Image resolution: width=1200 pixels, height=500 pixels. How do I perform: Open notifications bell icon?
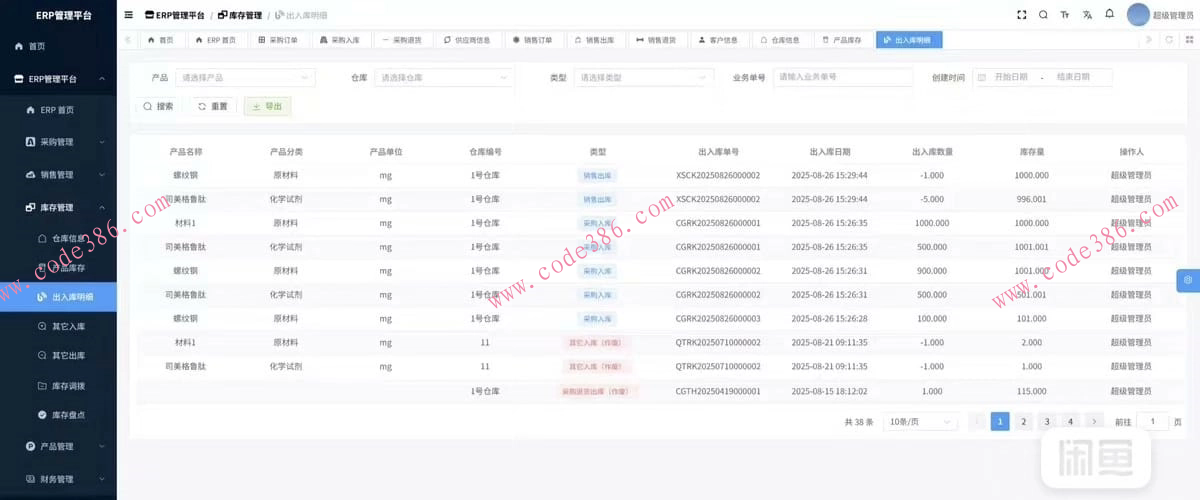pos(1109,14)
